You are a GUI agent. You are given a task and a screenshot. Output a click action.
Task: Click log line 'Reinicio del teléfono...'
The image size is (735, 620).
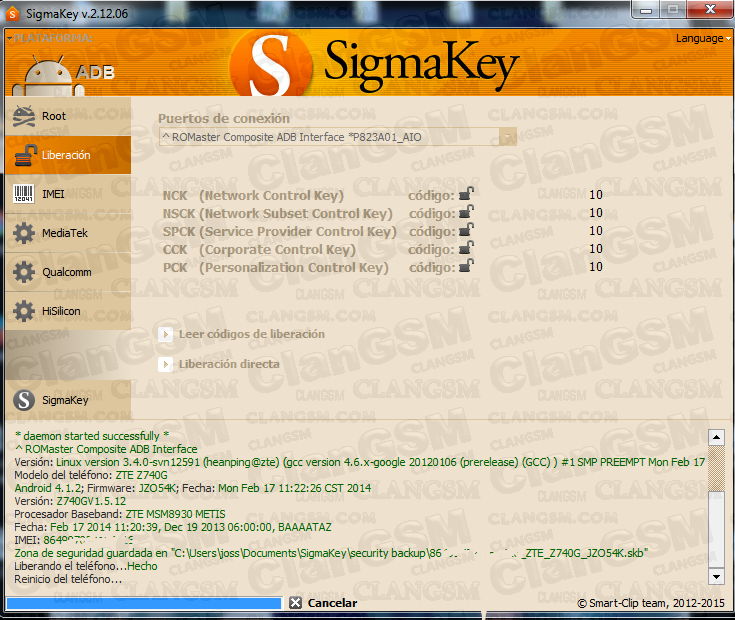click(x=68, y=579)
